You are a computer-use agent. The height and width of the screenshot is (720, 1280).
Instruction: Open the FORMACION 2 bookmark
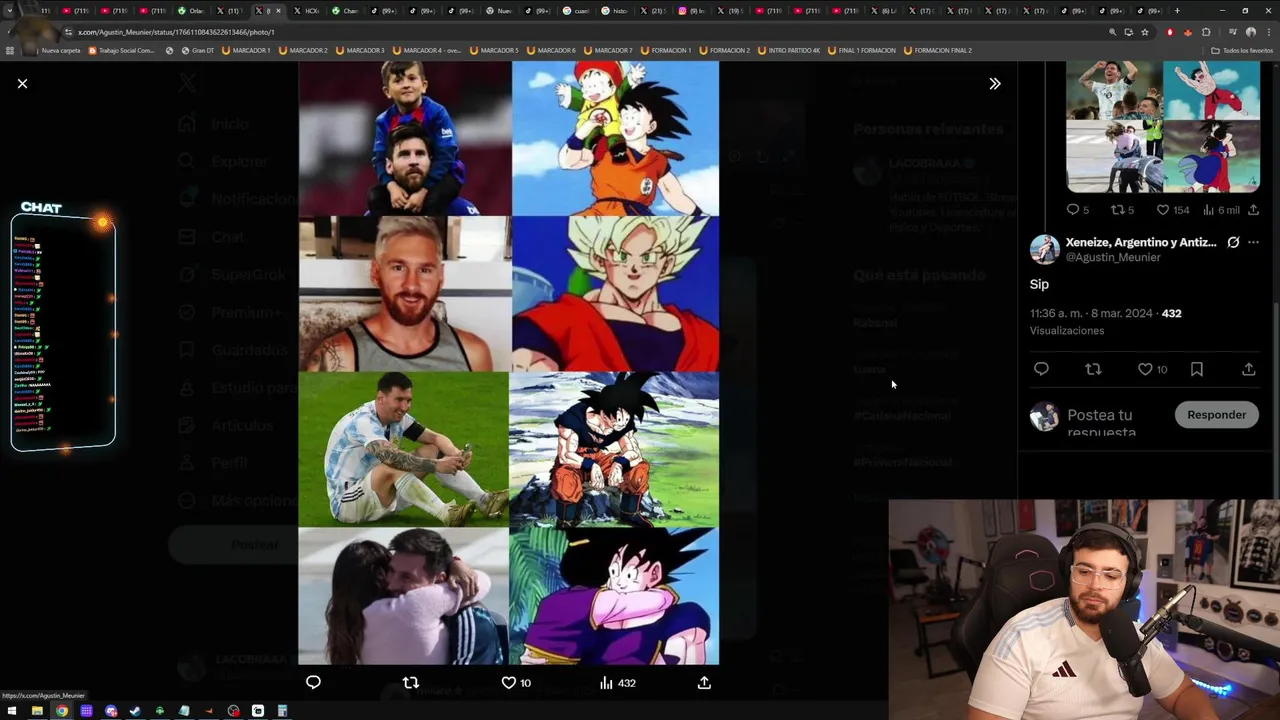725,50
